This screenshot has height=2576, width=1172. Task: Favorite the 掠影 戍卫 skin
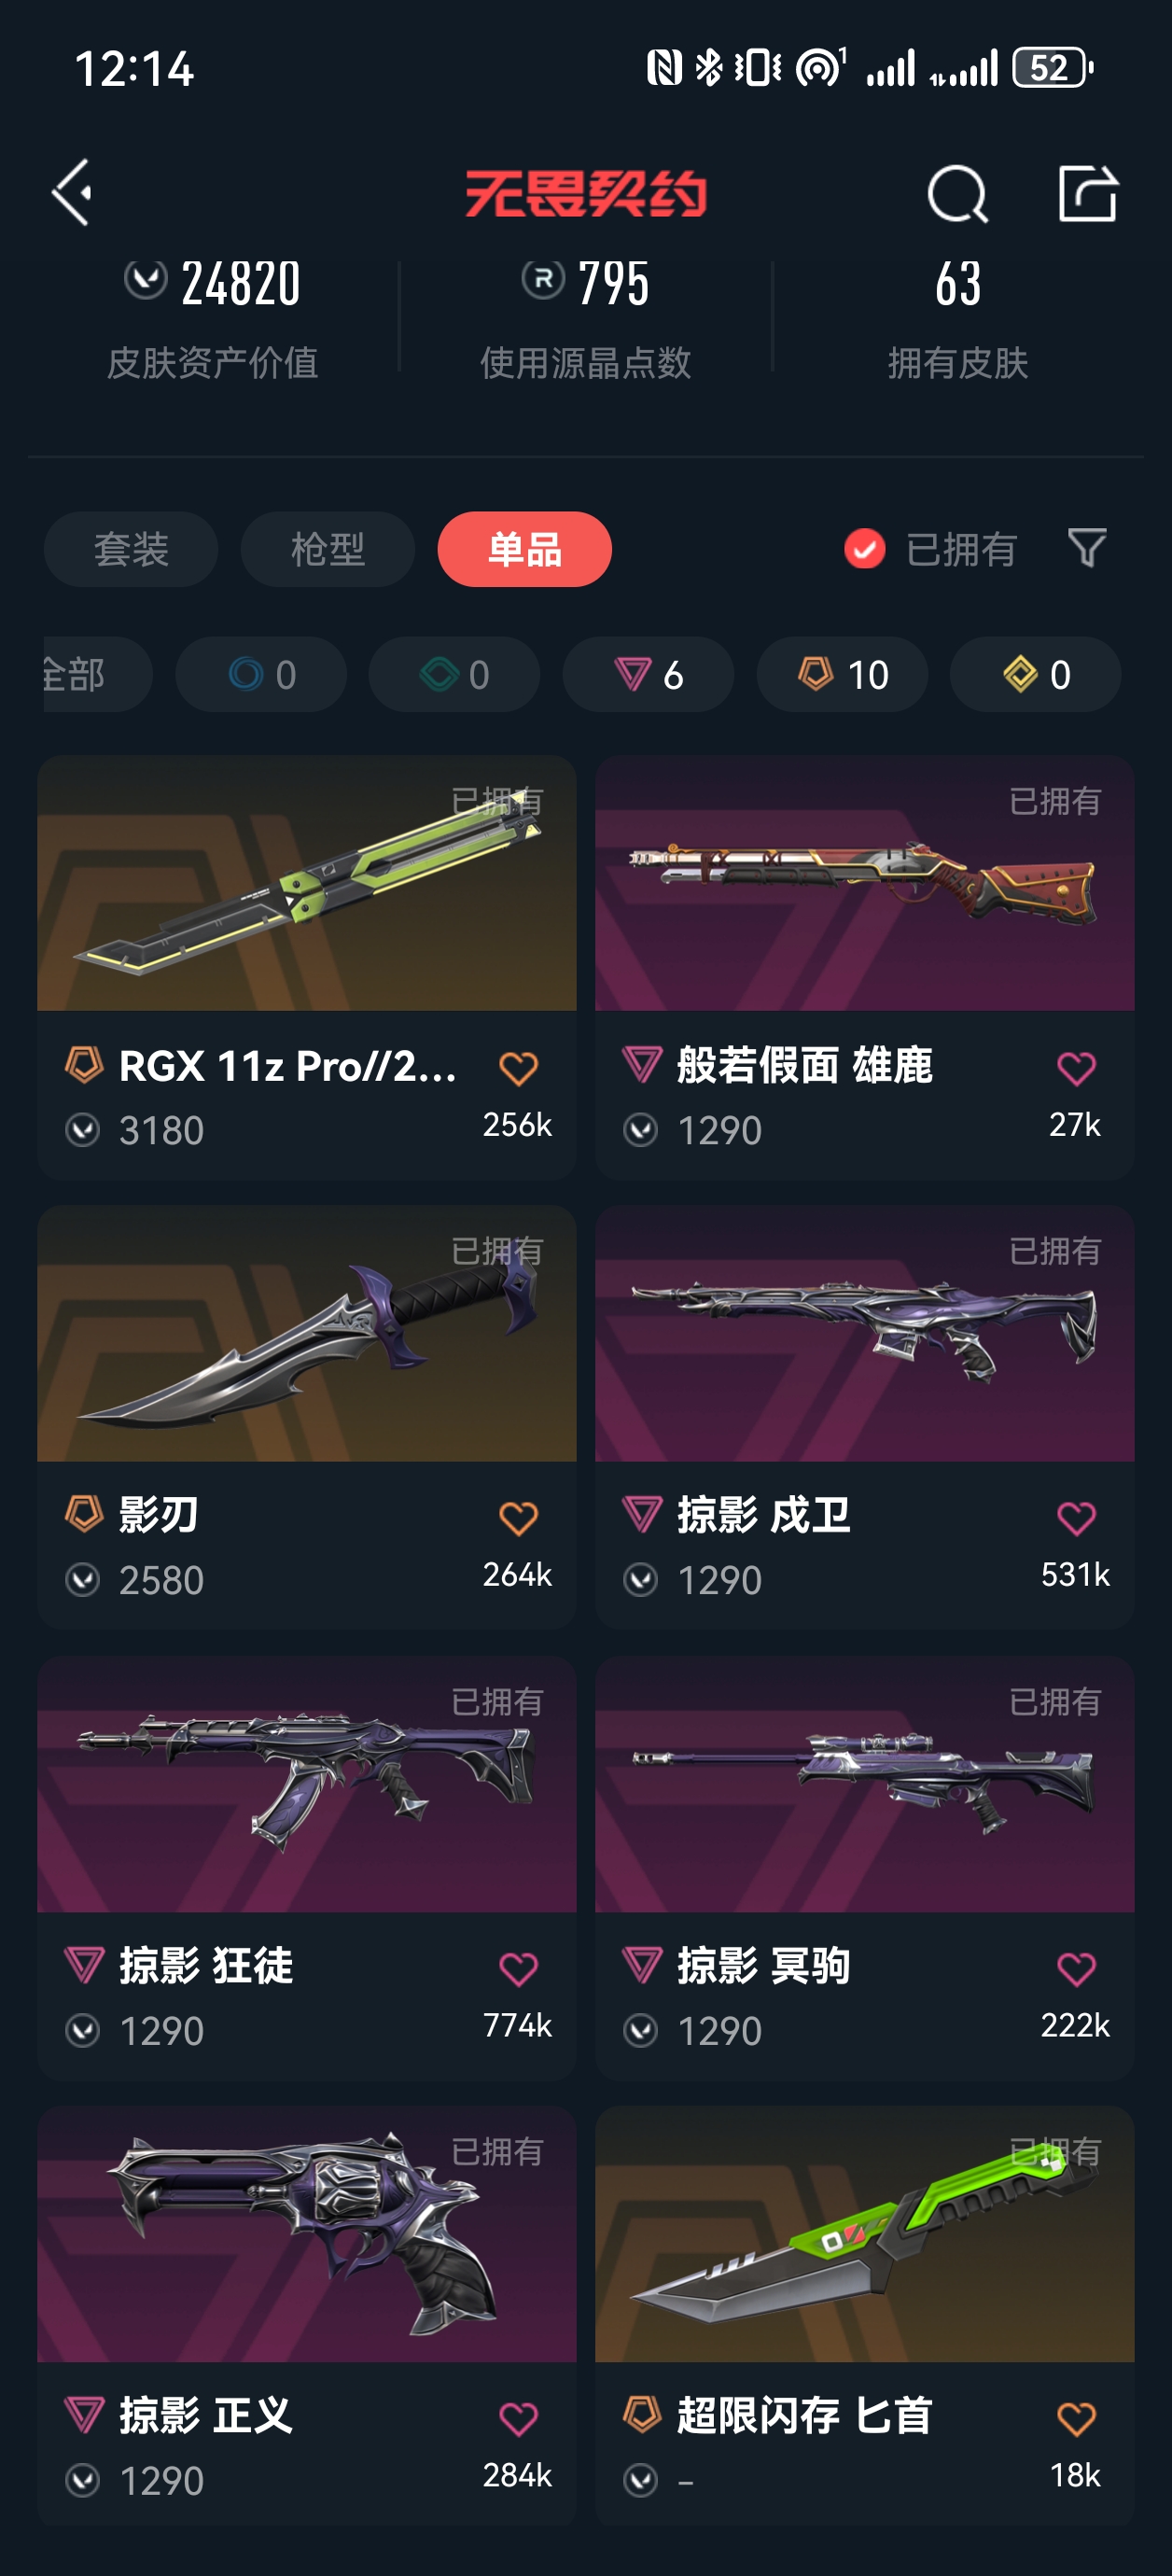tap(1076, 1517)
